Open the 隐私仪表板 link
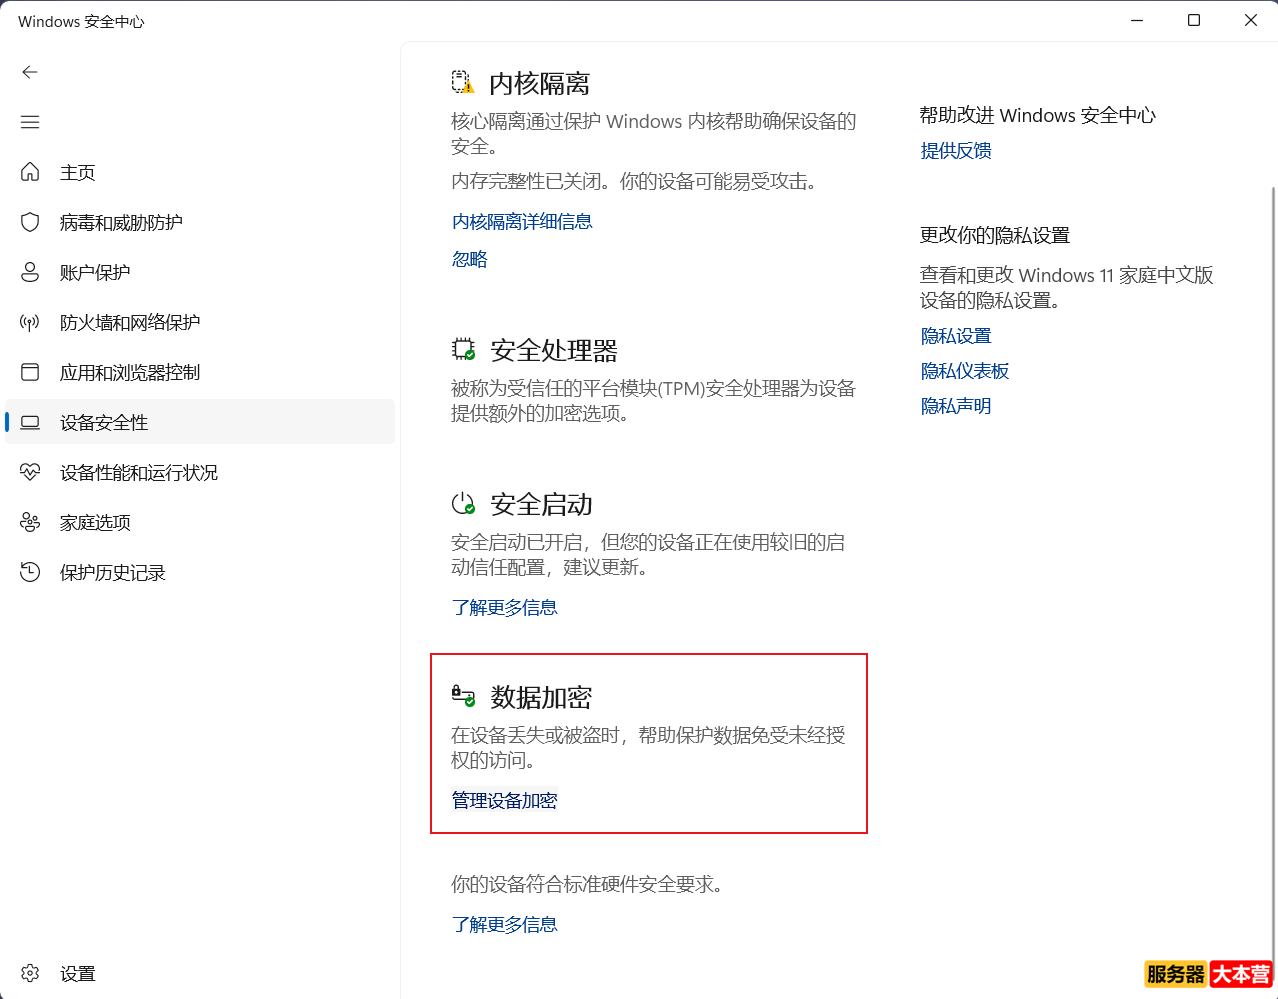 965,371
